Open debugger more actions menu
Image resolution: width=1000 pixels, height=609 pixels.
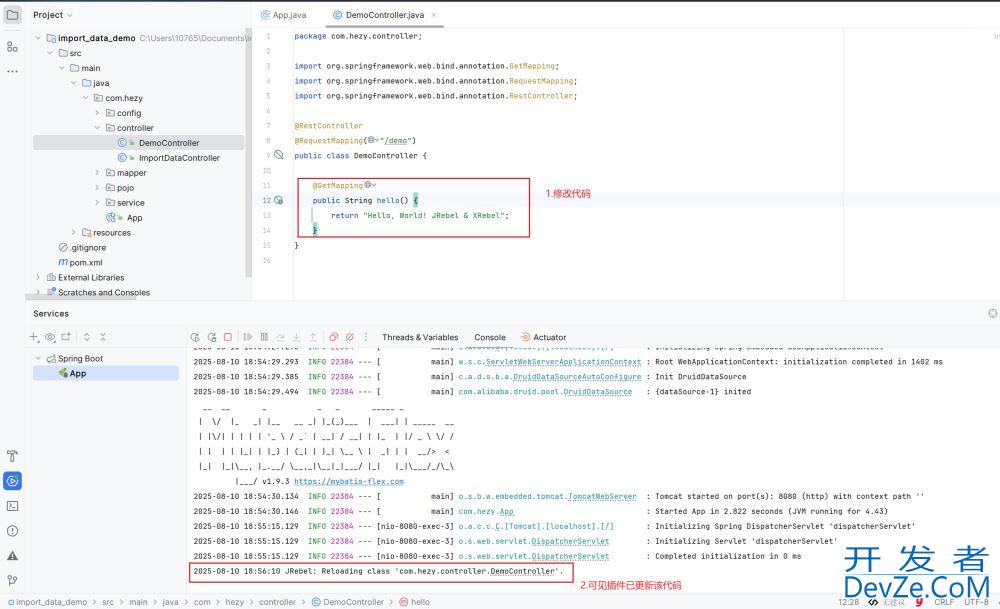(366, 337)
